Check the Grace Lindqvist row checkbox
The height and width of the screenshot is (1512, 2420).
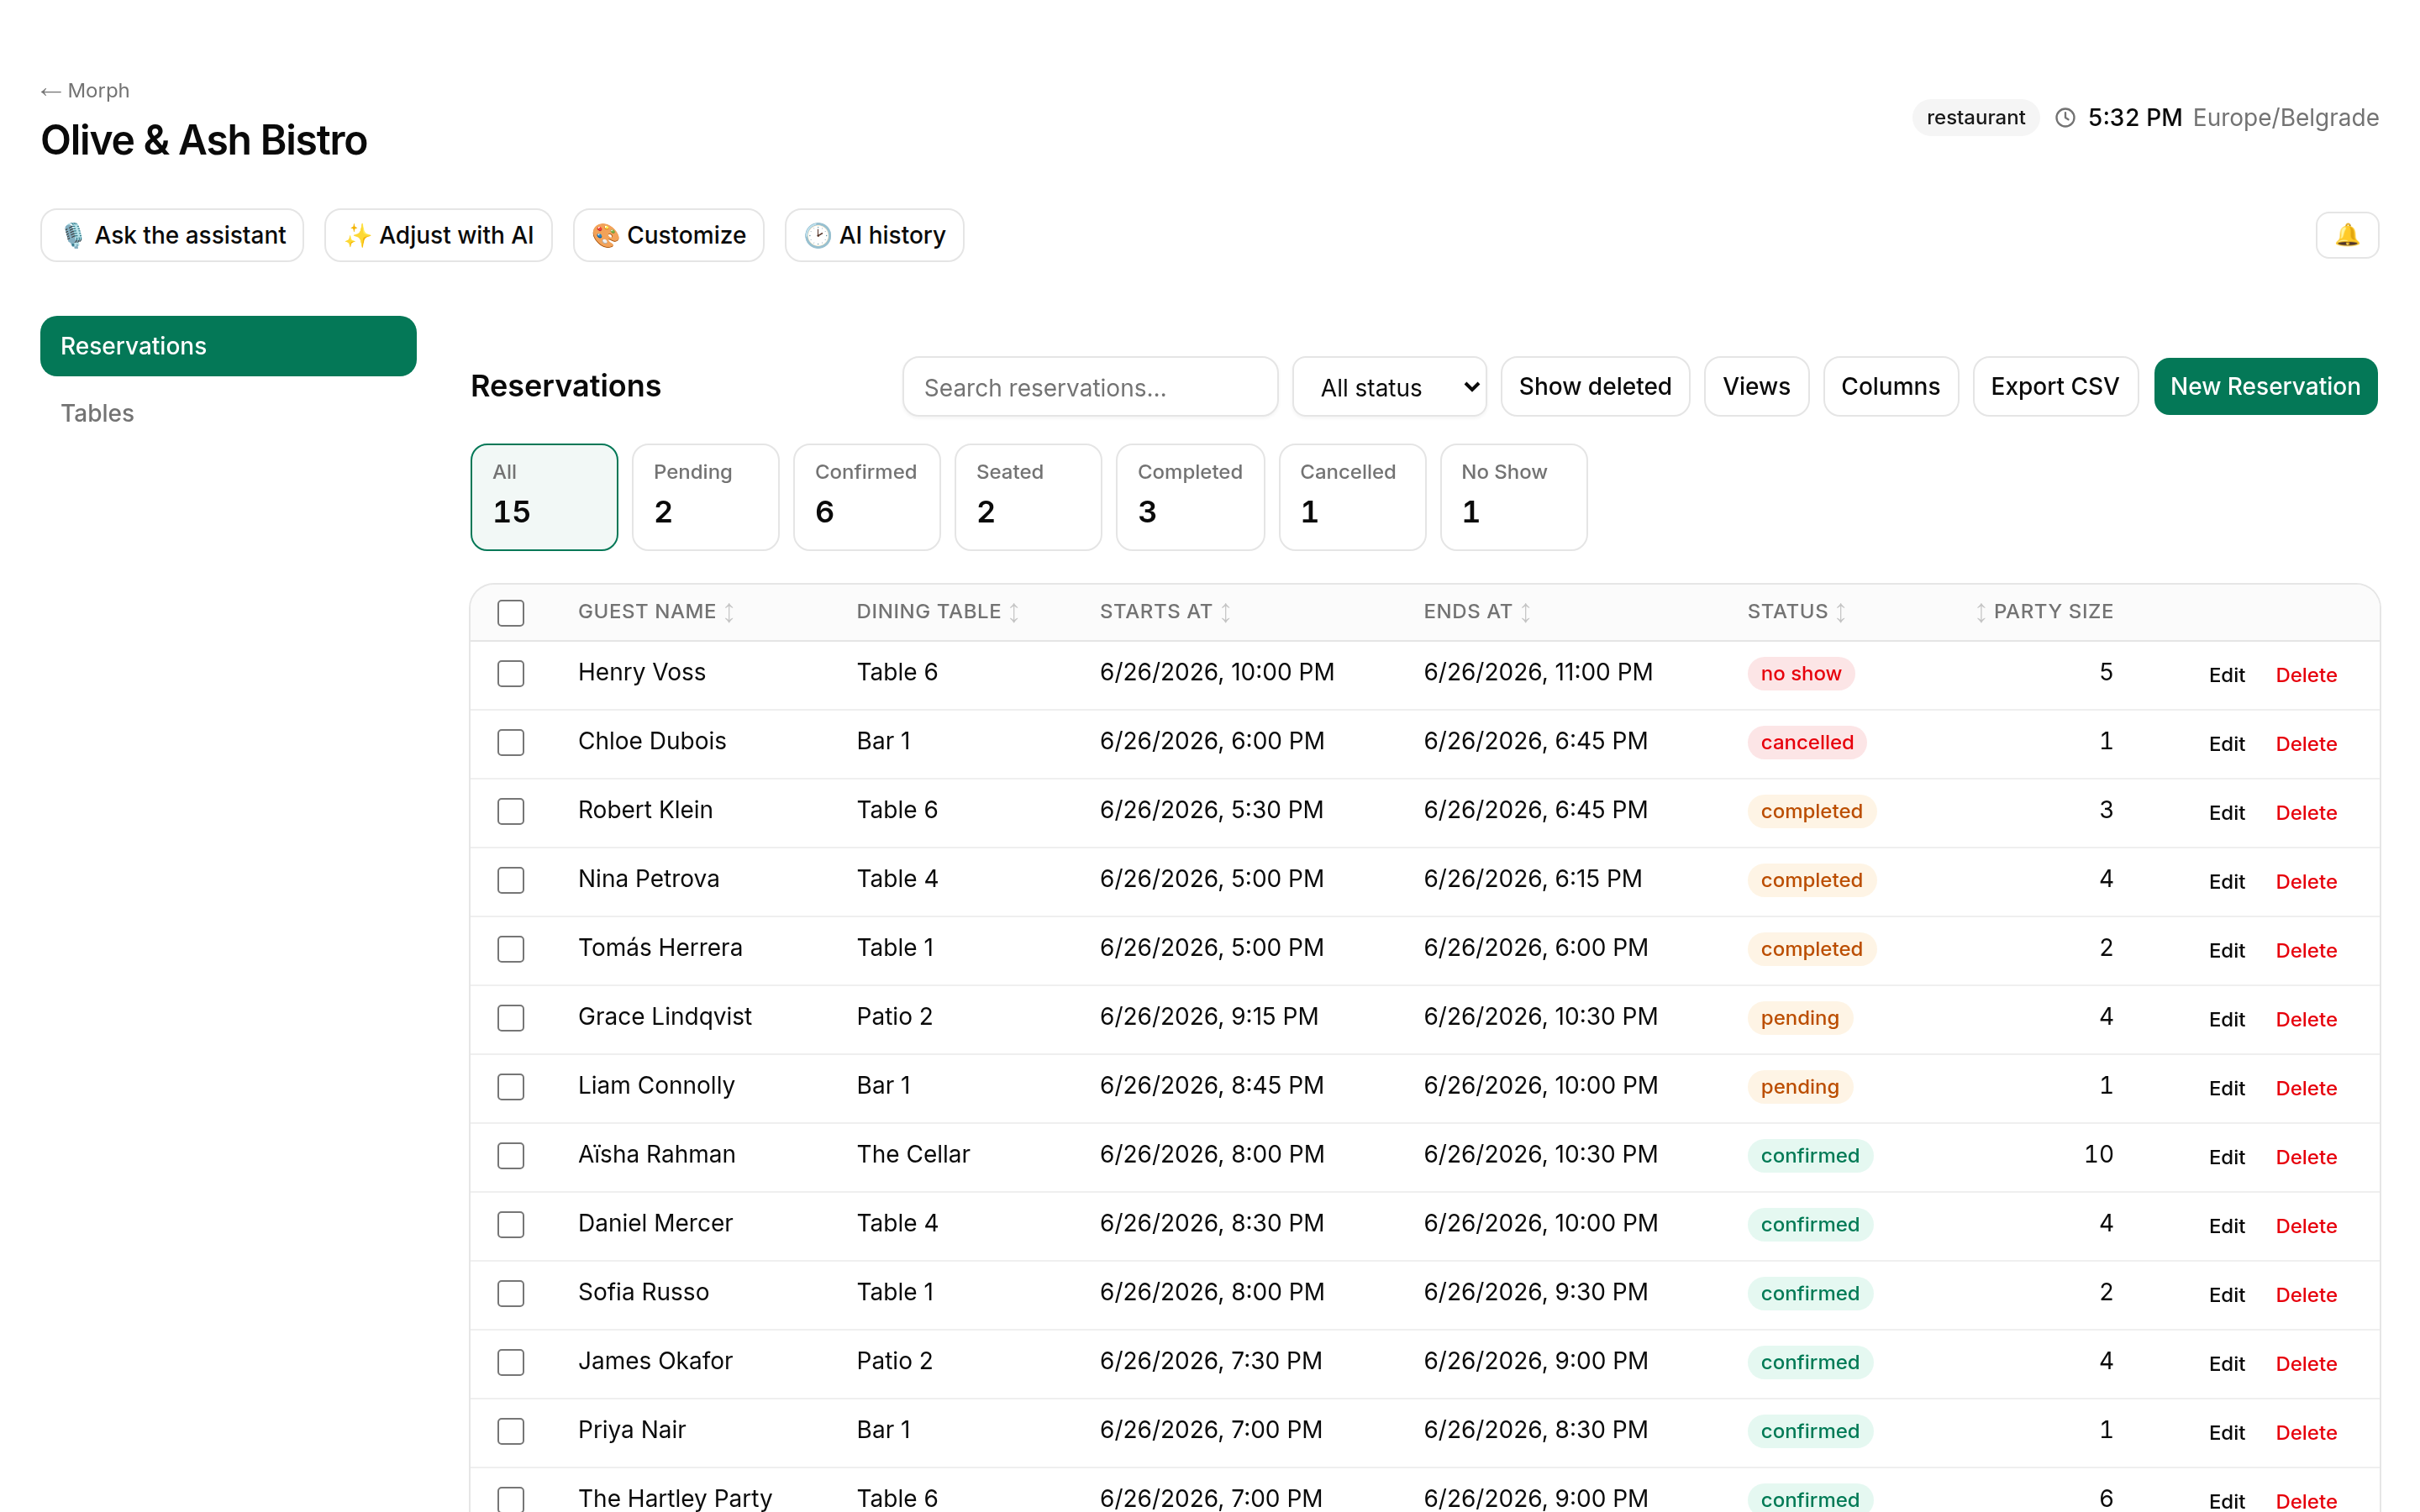[x=510, y=1018]
